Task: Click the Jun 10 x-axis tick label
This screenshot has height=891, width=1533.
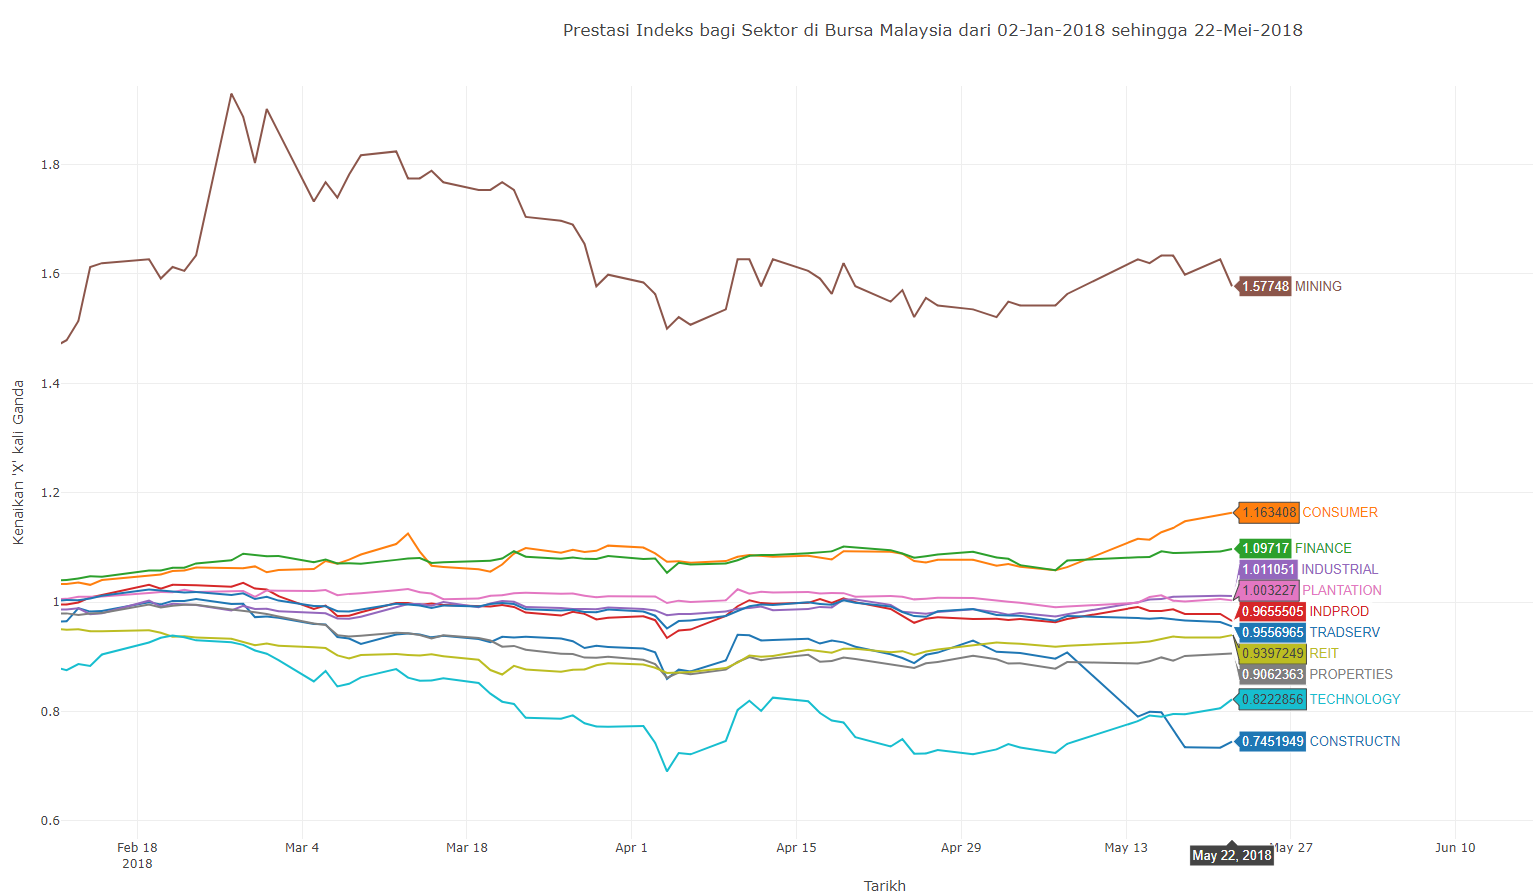Action: pyautogui.click(x=1454, y=847)
